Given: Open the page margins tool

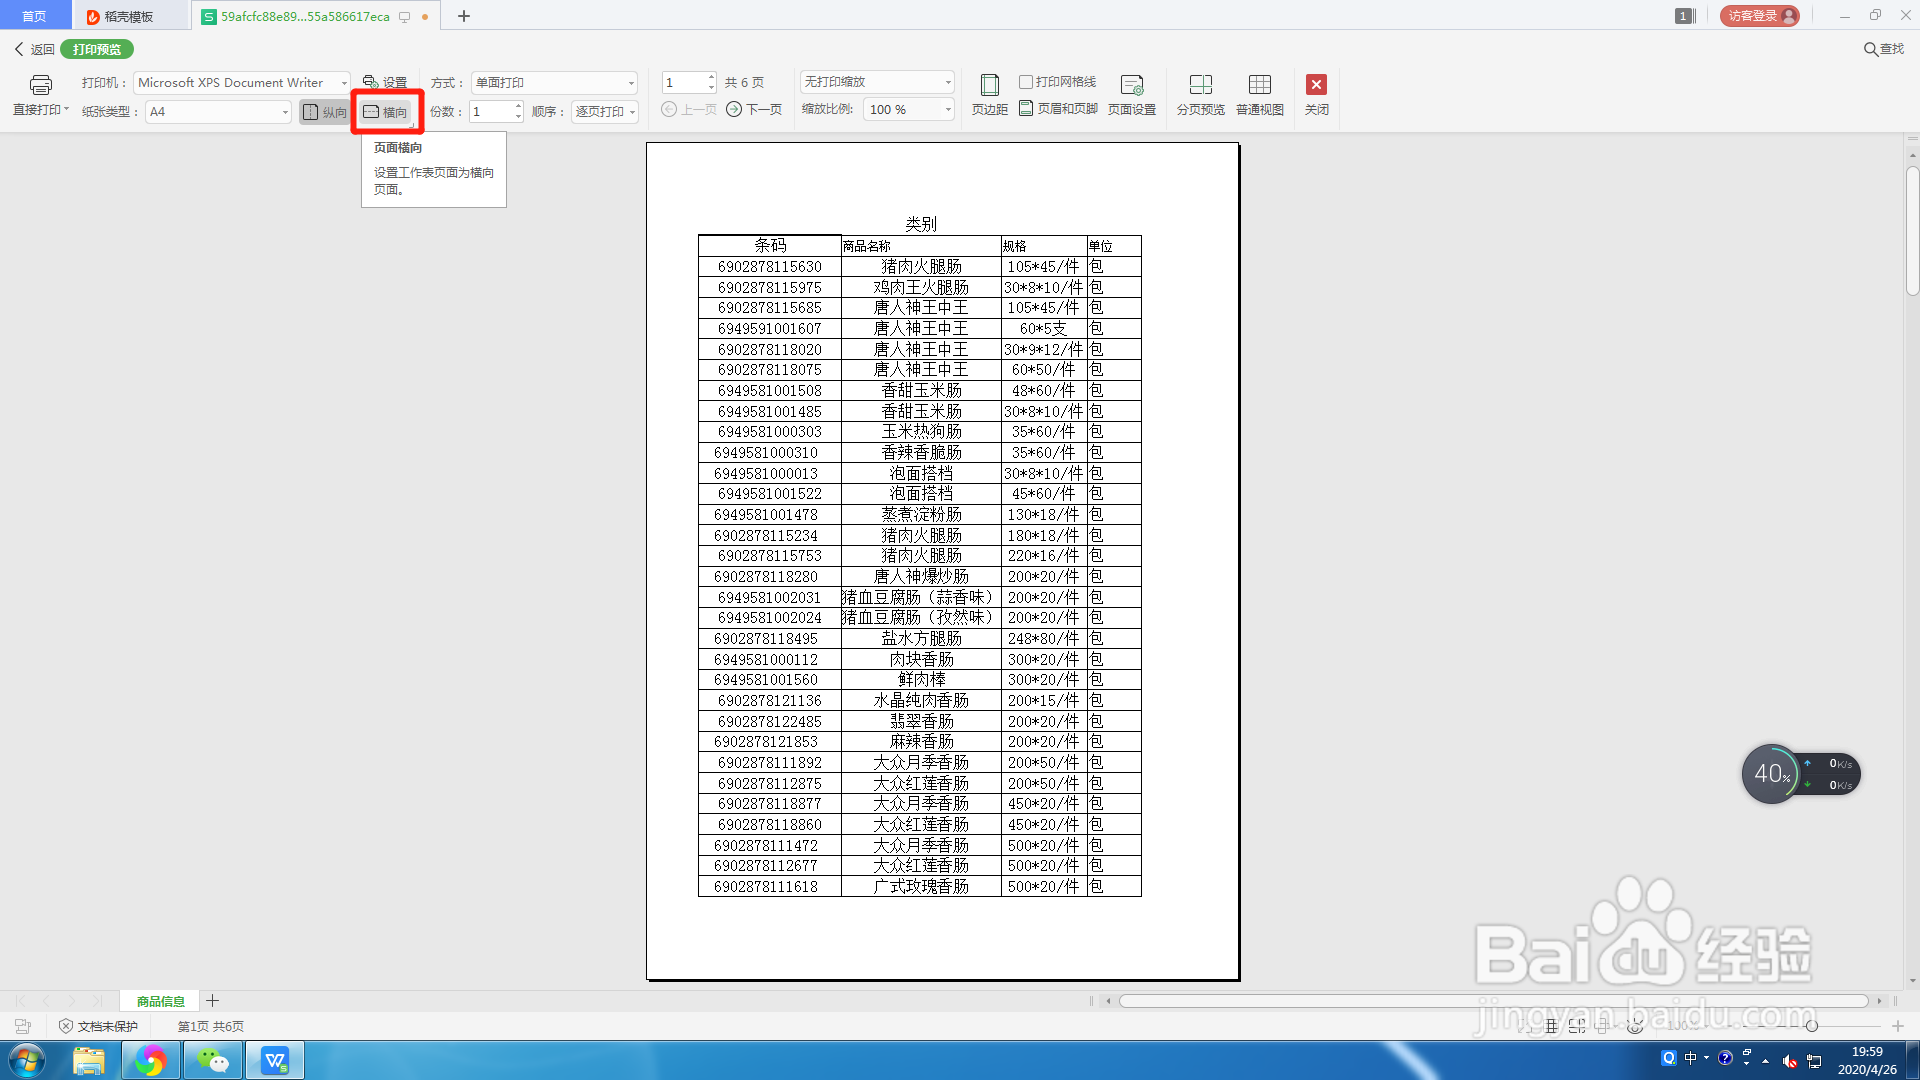Looking at the screenshot, I should (x=989, y=95).
